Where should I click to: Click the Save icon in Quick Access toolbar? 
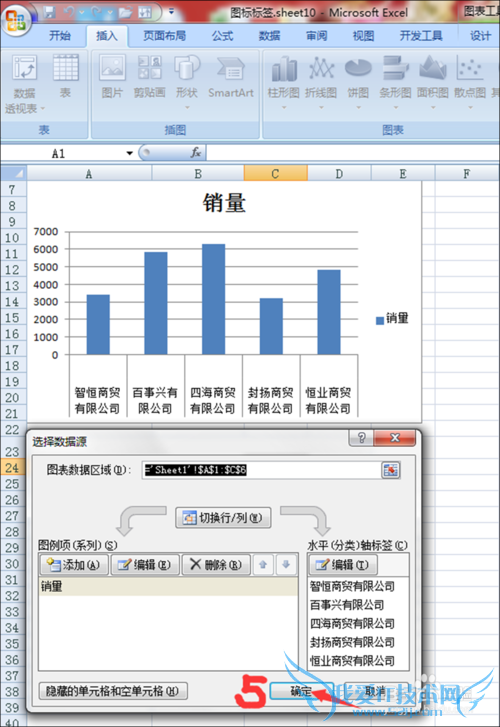[50, 12]
